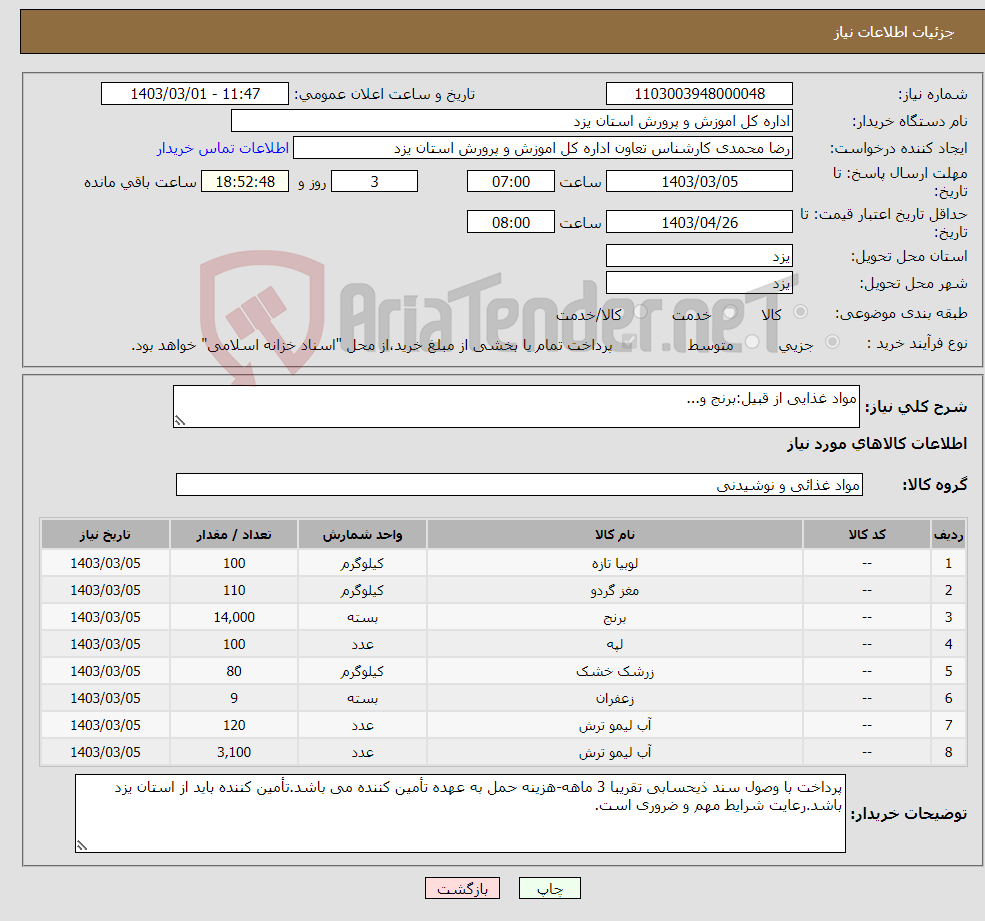Select the کالا/خدمت radio button
The width and height of the screenshot is (985, 921).
click(640, 312)
